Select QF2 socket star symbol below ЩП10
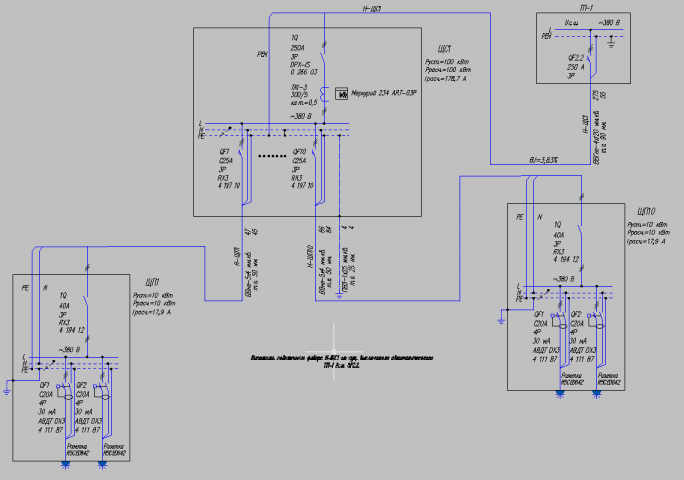The height and width of the screenshot is (480, 684). pyautogui.click(x=597, y=394)
